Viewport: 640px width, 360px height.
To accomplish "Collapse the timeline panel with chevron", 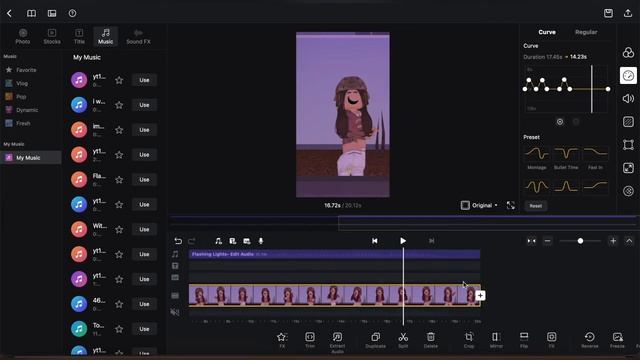I will click(x=629, y=241).
